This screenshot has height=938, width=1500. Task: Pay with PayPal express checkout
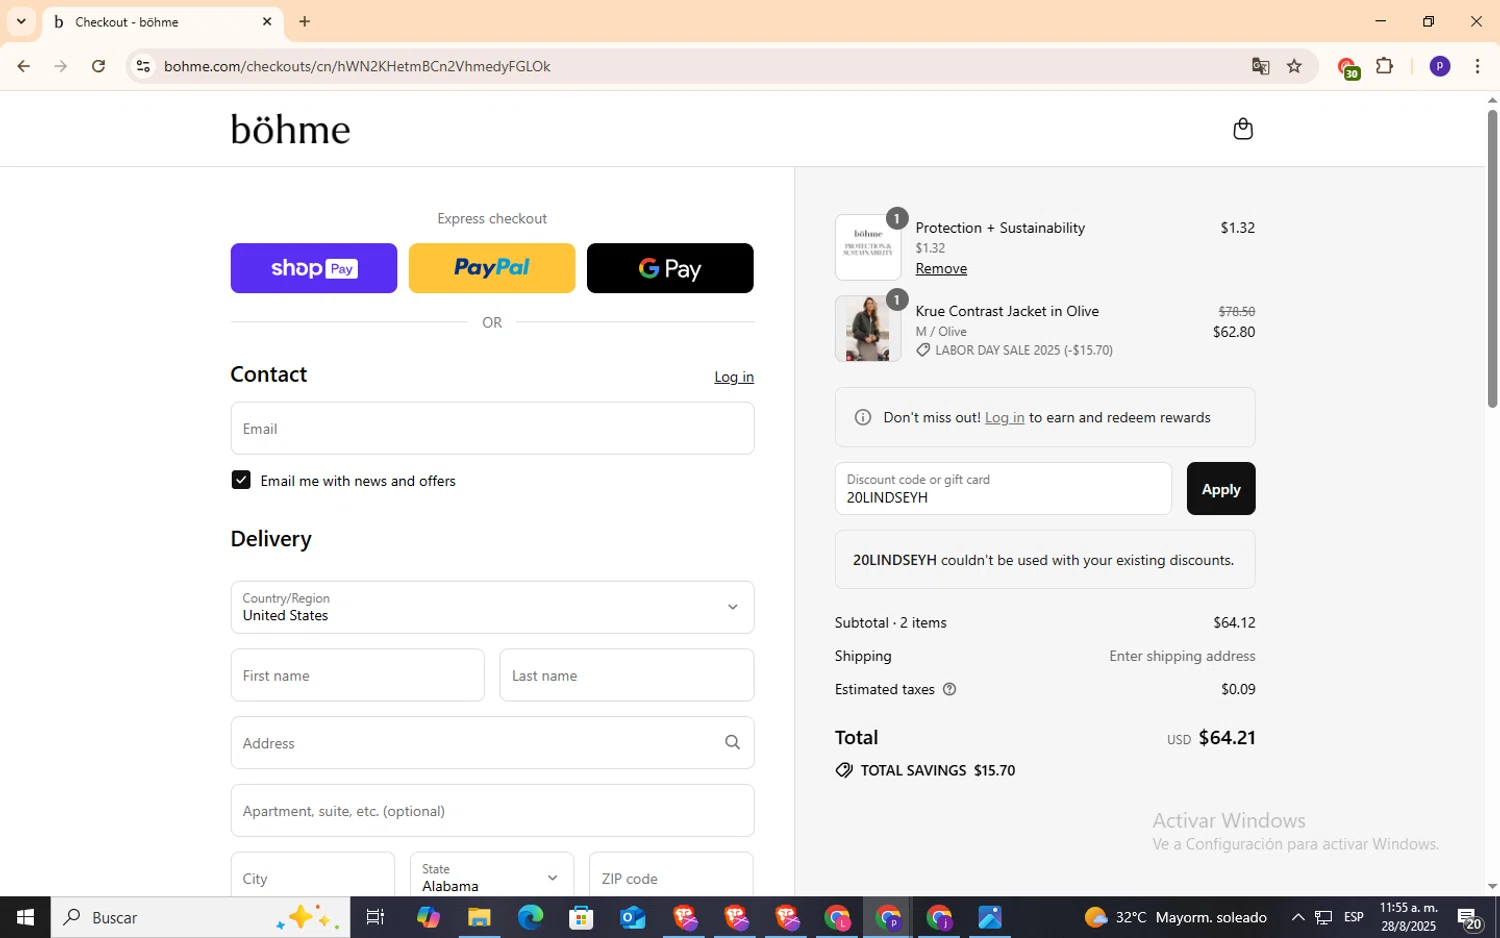[492, 268]
